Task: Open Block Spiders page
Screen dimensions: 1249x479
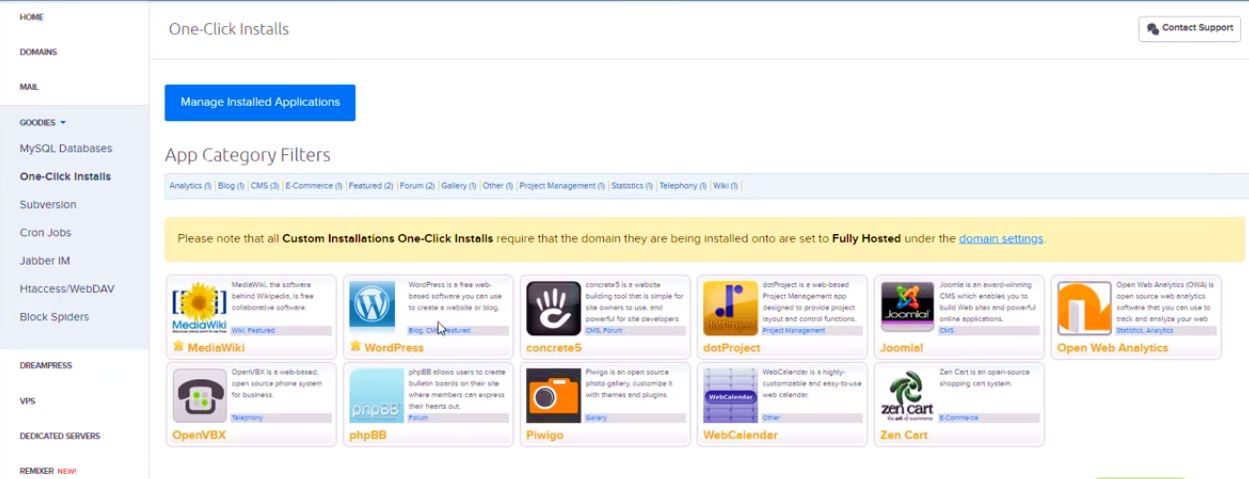Action: (54, 316)
